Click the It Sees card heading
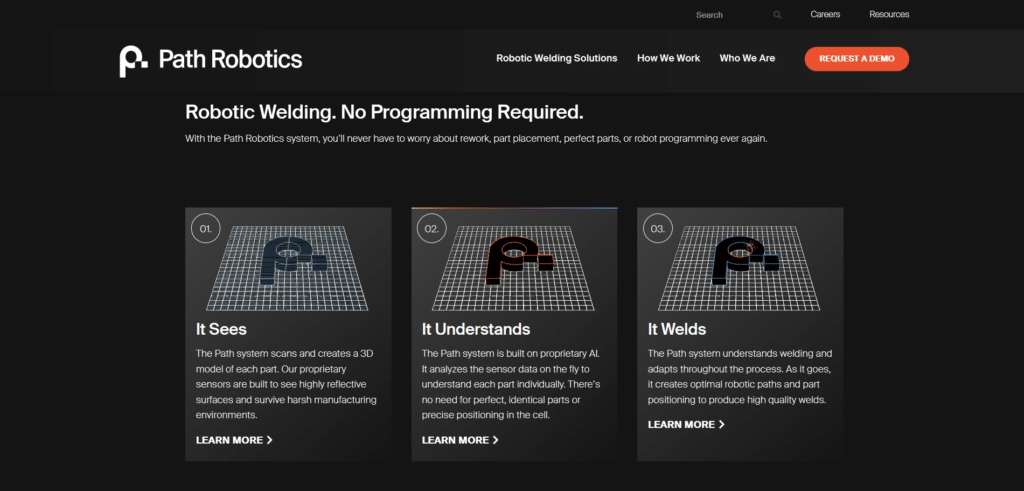 pos(222,328)
